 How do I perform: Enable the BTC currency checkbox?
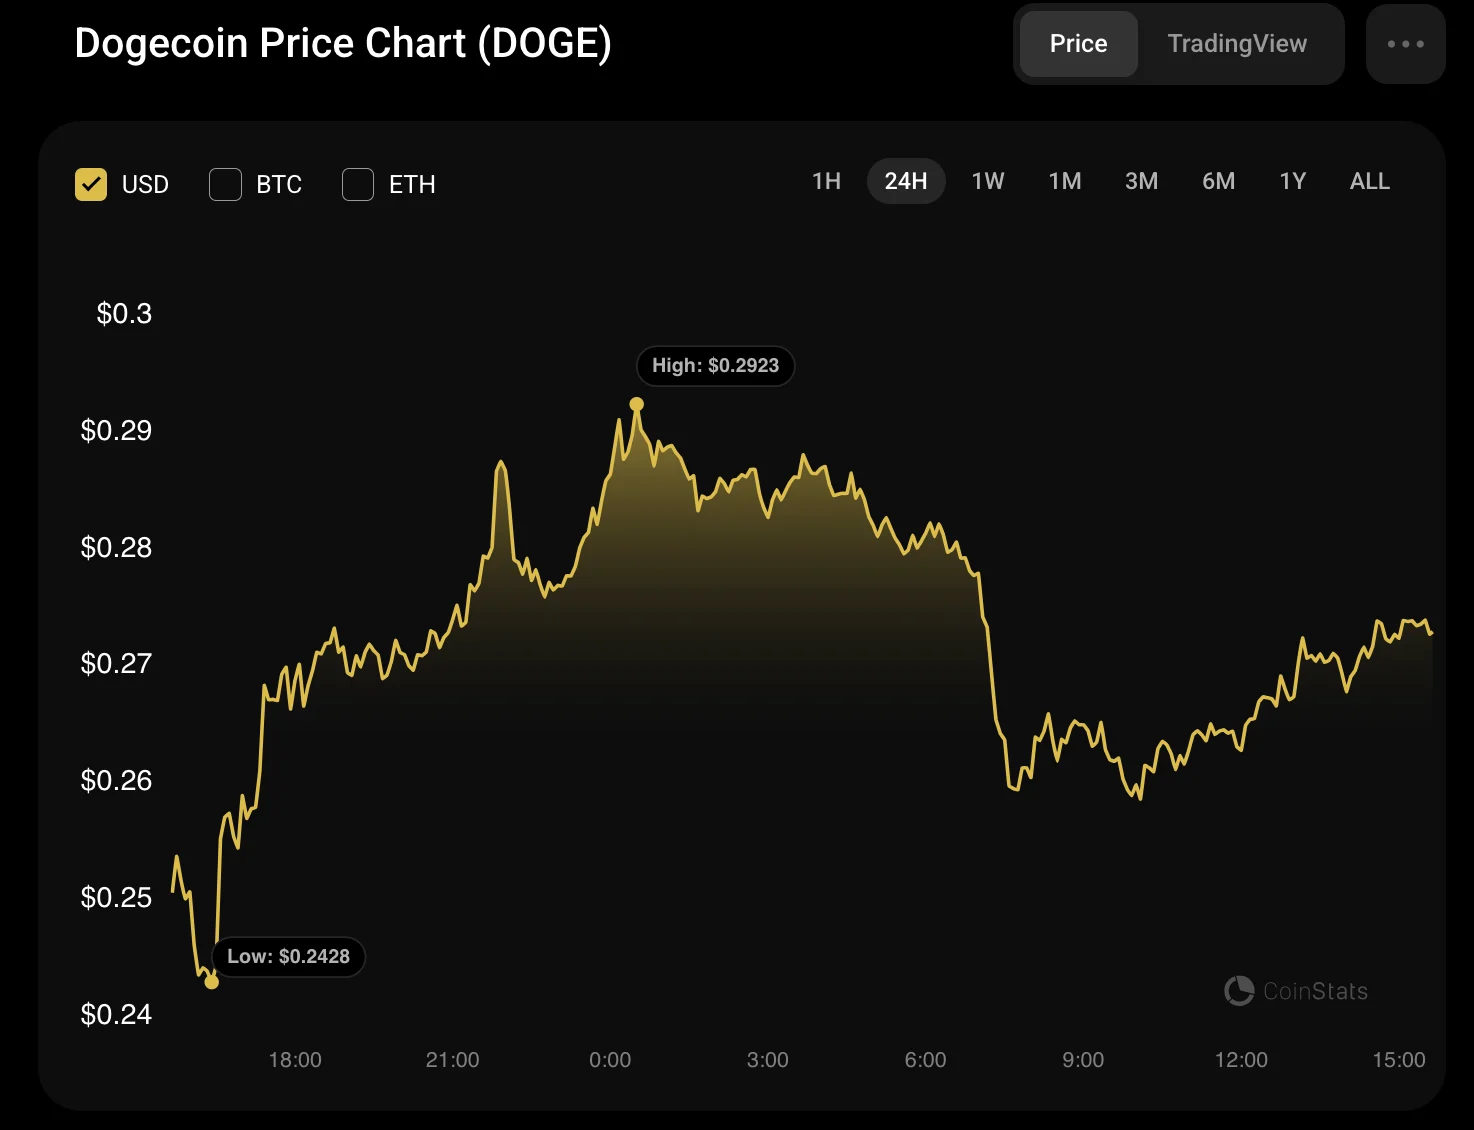225,184
